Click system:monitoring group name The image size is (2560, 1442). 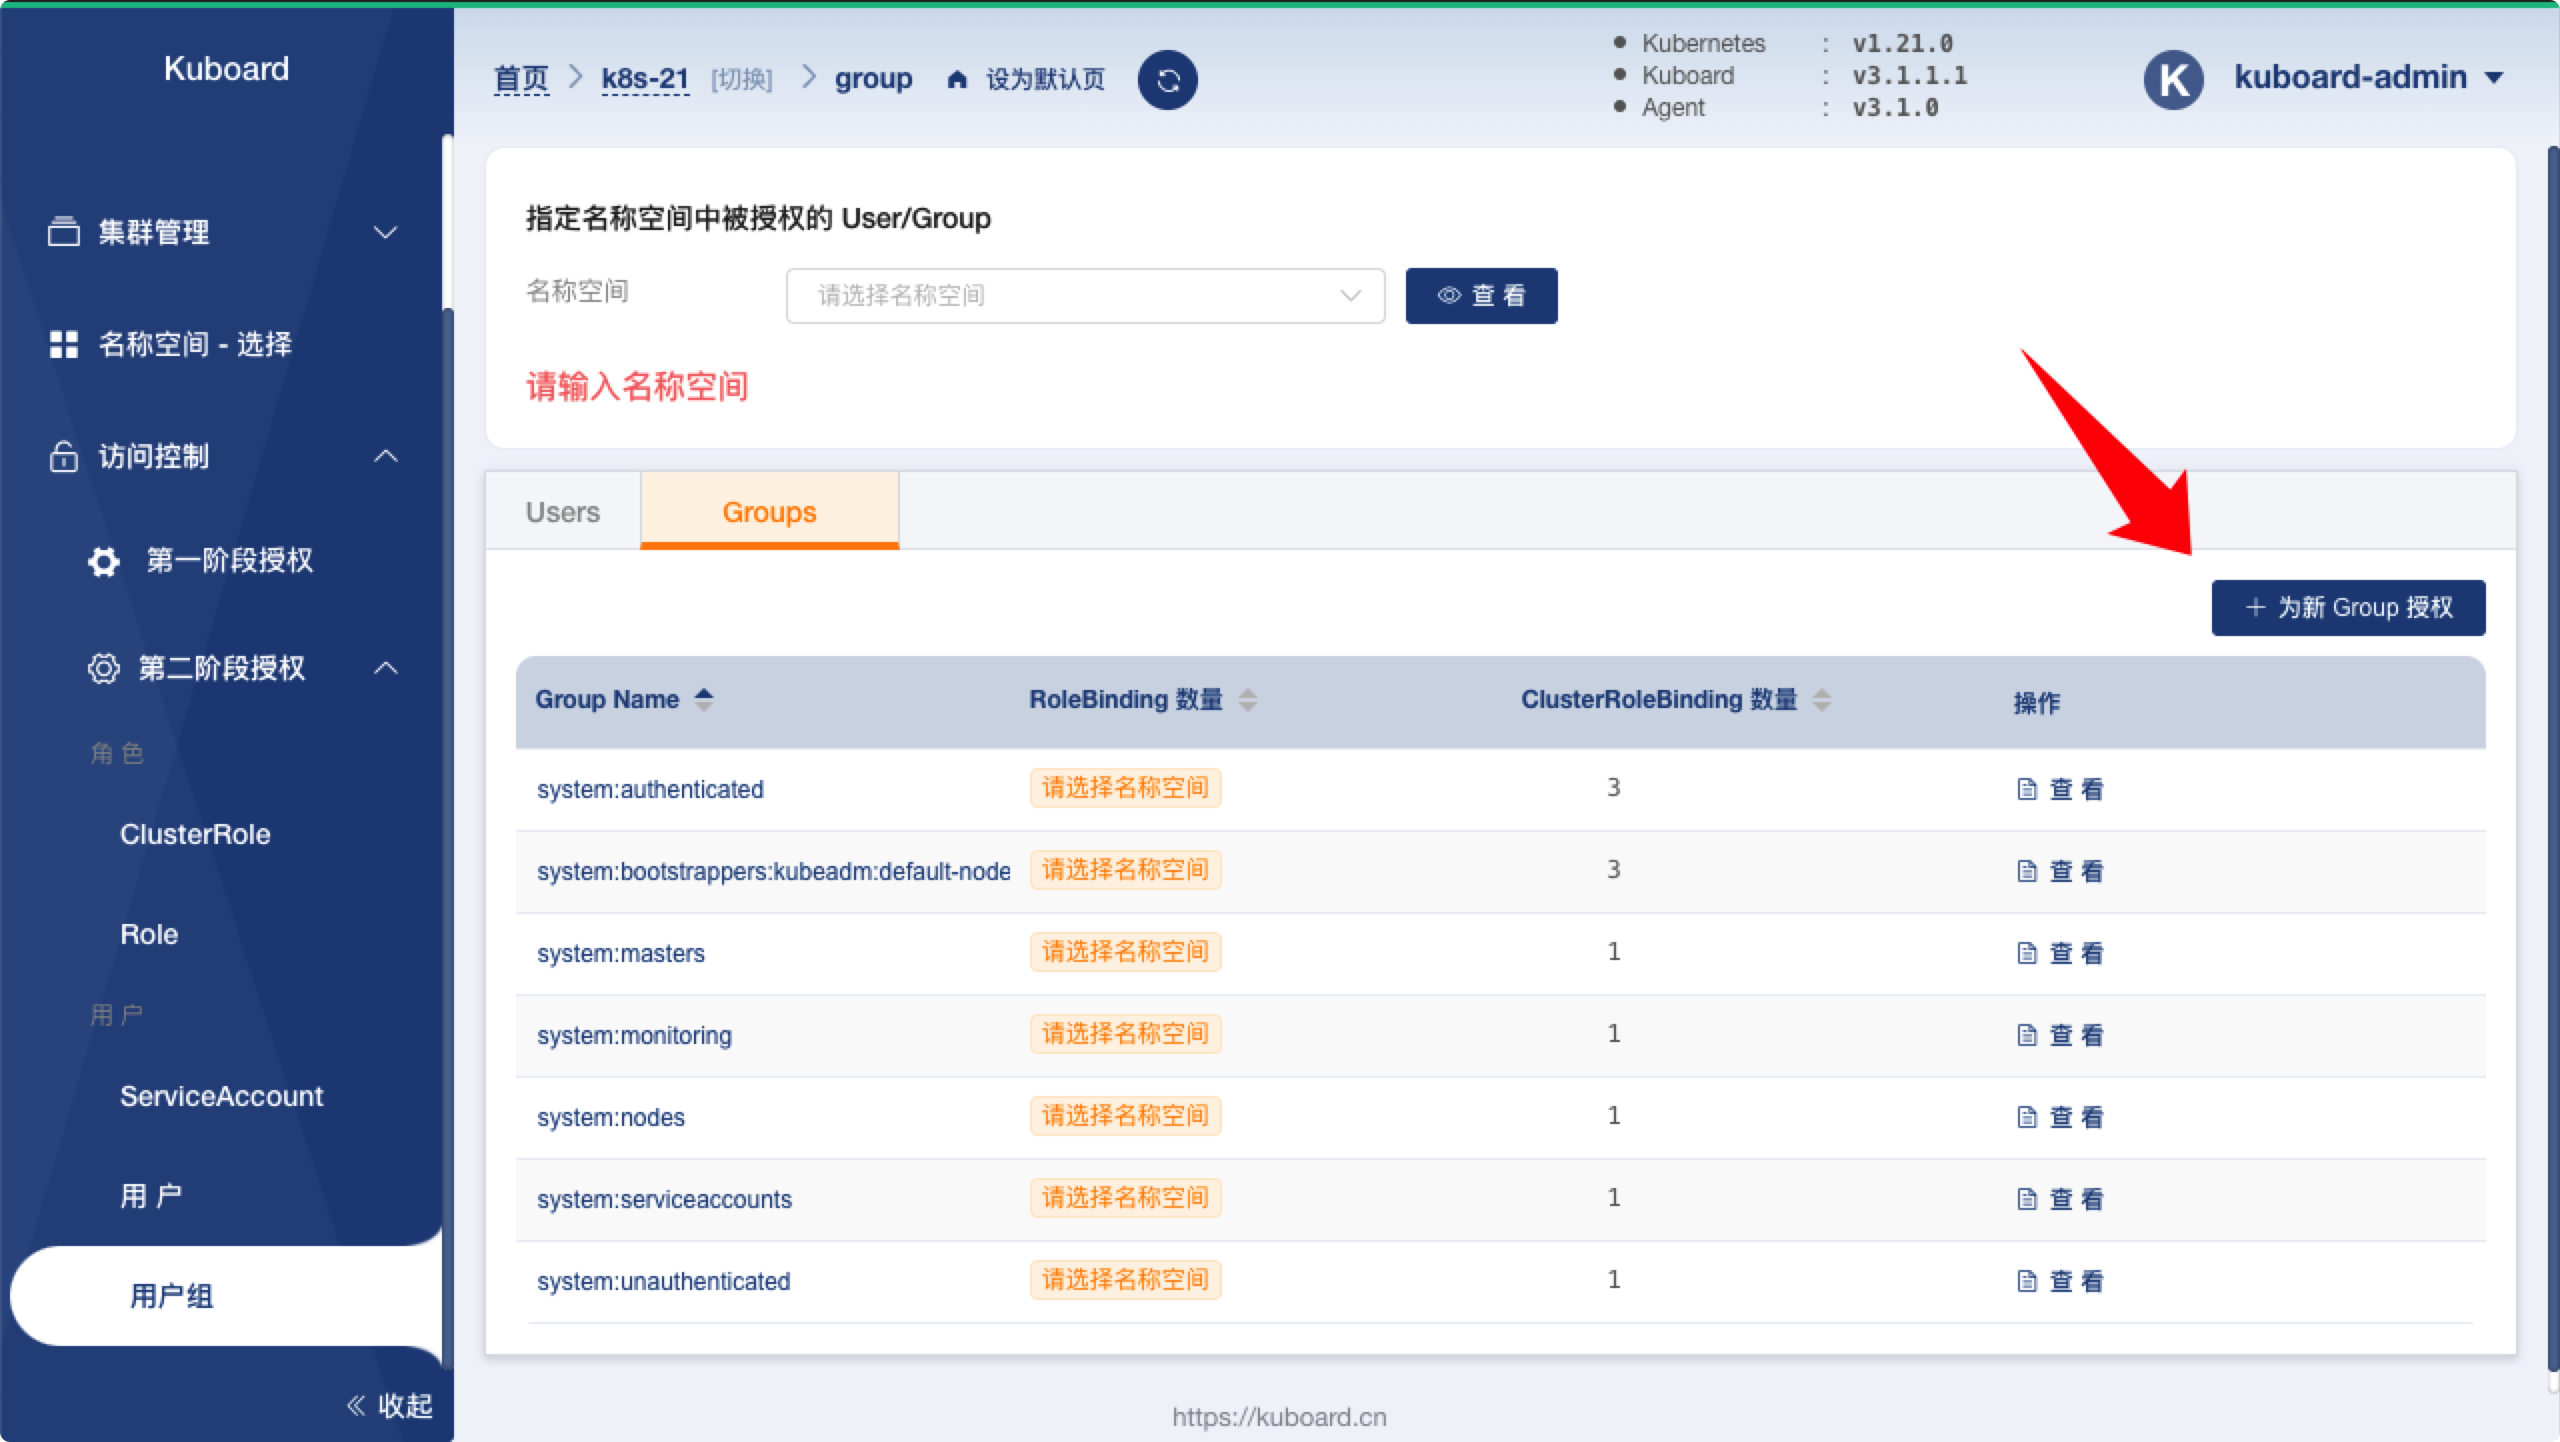tap(634, 1035)
